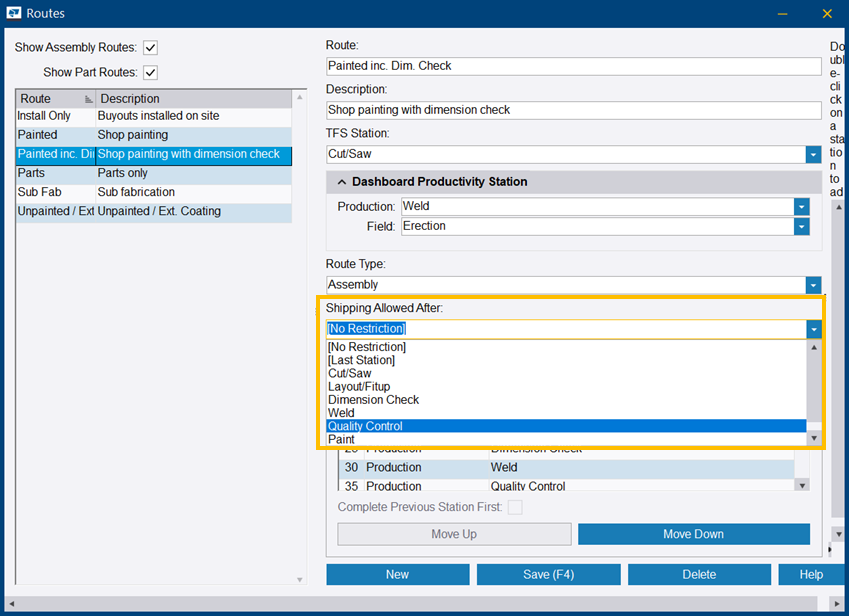
Task: Pick [Last Station] from the list
Action: point(361,360)
